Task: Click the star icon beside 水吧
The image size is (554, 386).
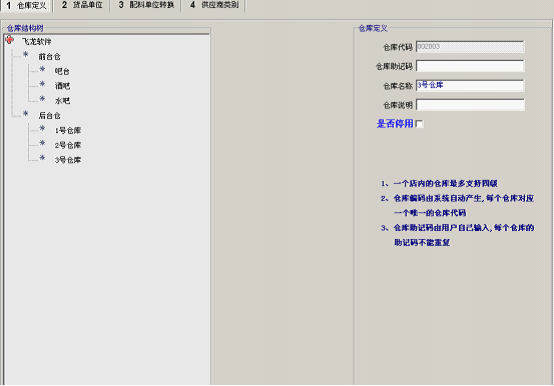Action: point(42,99)
